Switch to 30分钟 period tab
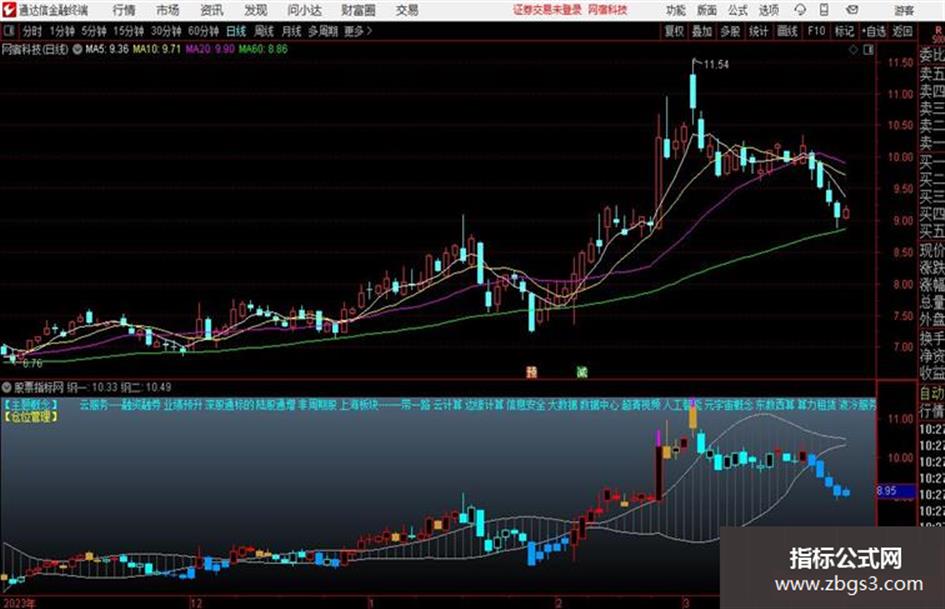 point(166,31)
